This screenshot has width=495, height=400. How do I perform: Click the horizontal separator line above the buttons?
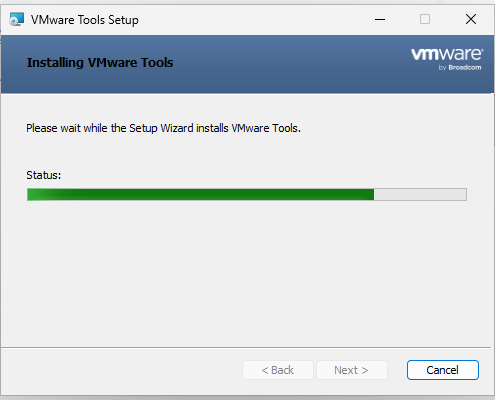click(x=246, y=347)
